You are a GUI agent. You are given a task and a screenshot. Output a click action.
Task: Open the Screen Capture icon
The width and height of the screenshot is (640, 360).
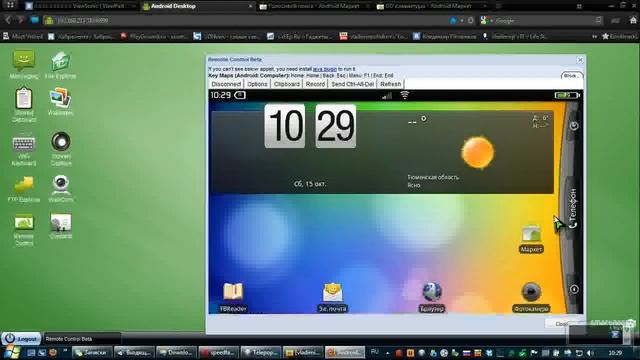point(61,149)
